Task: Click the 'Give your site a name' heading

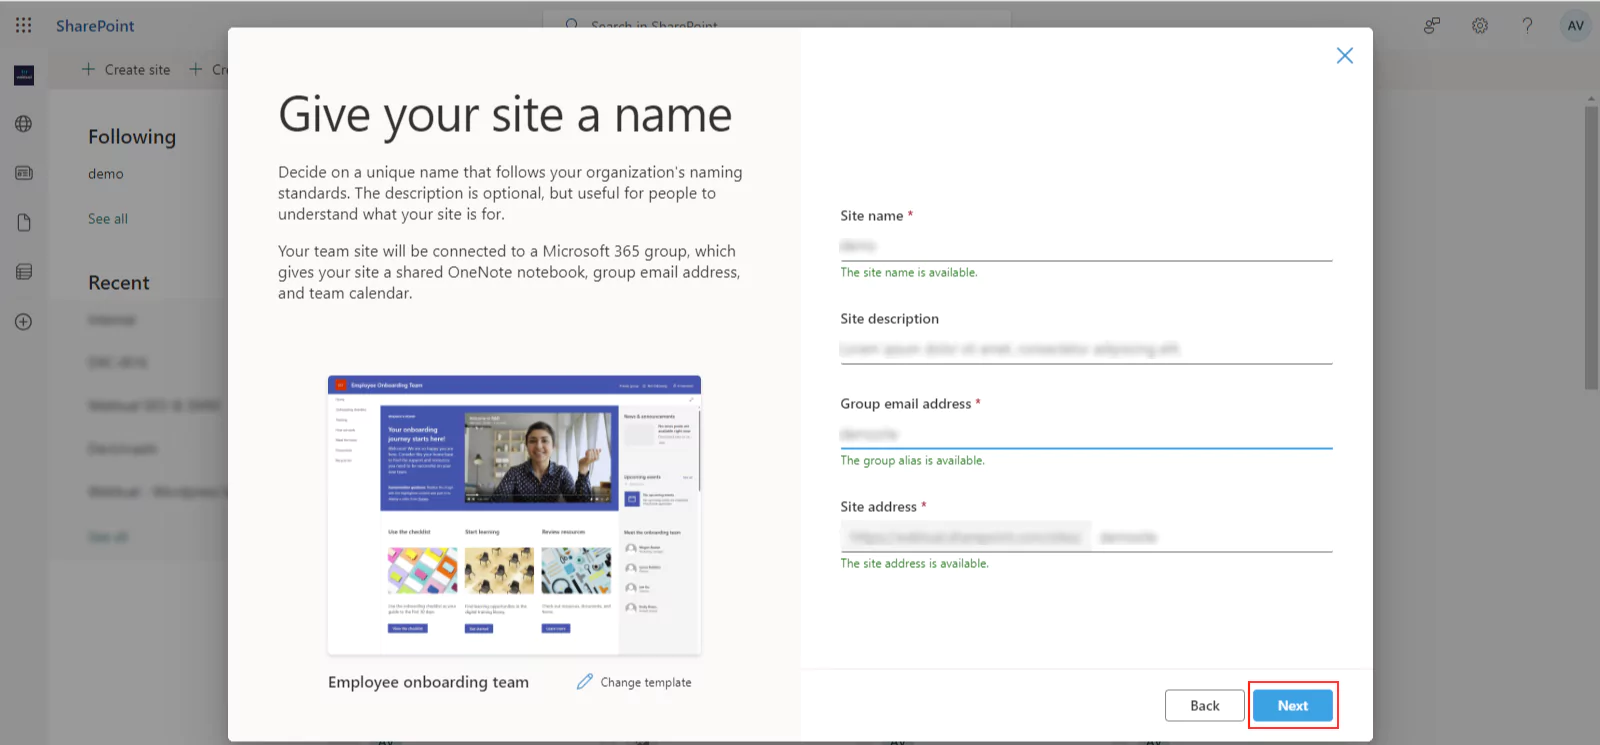Action: 505,115
